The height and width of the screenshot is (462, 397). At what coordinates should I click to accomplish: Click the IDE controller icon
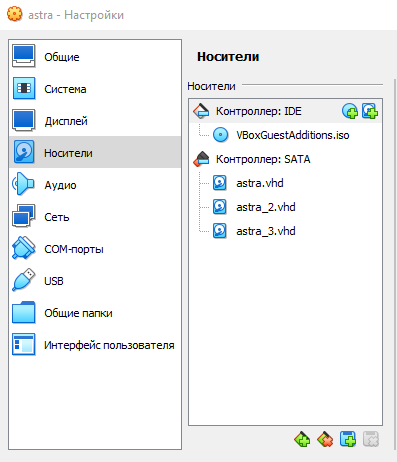coord(201,111)
